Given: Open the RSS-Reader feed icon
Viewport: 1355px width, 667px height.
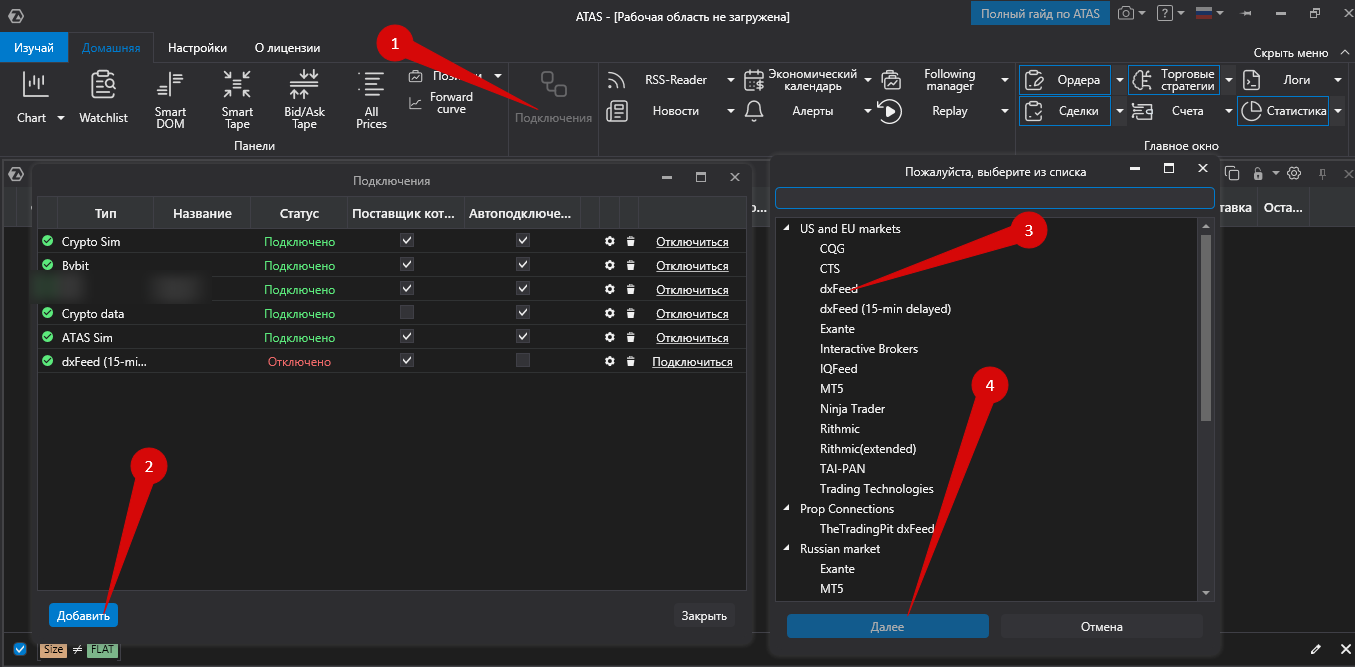Looking at the screenshot, I should [616, 80].
